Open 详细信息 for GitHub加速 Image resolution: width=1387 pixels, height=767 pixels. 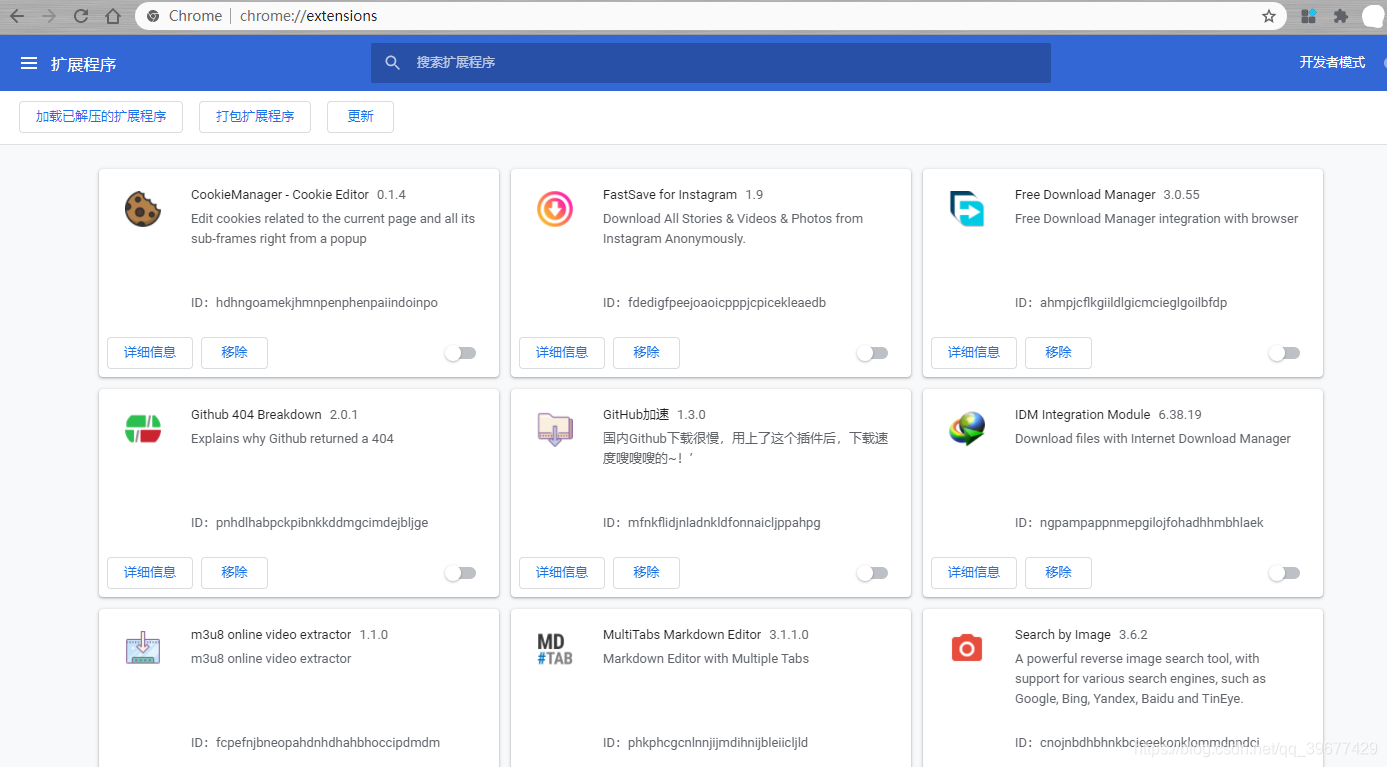click(562, 572)
